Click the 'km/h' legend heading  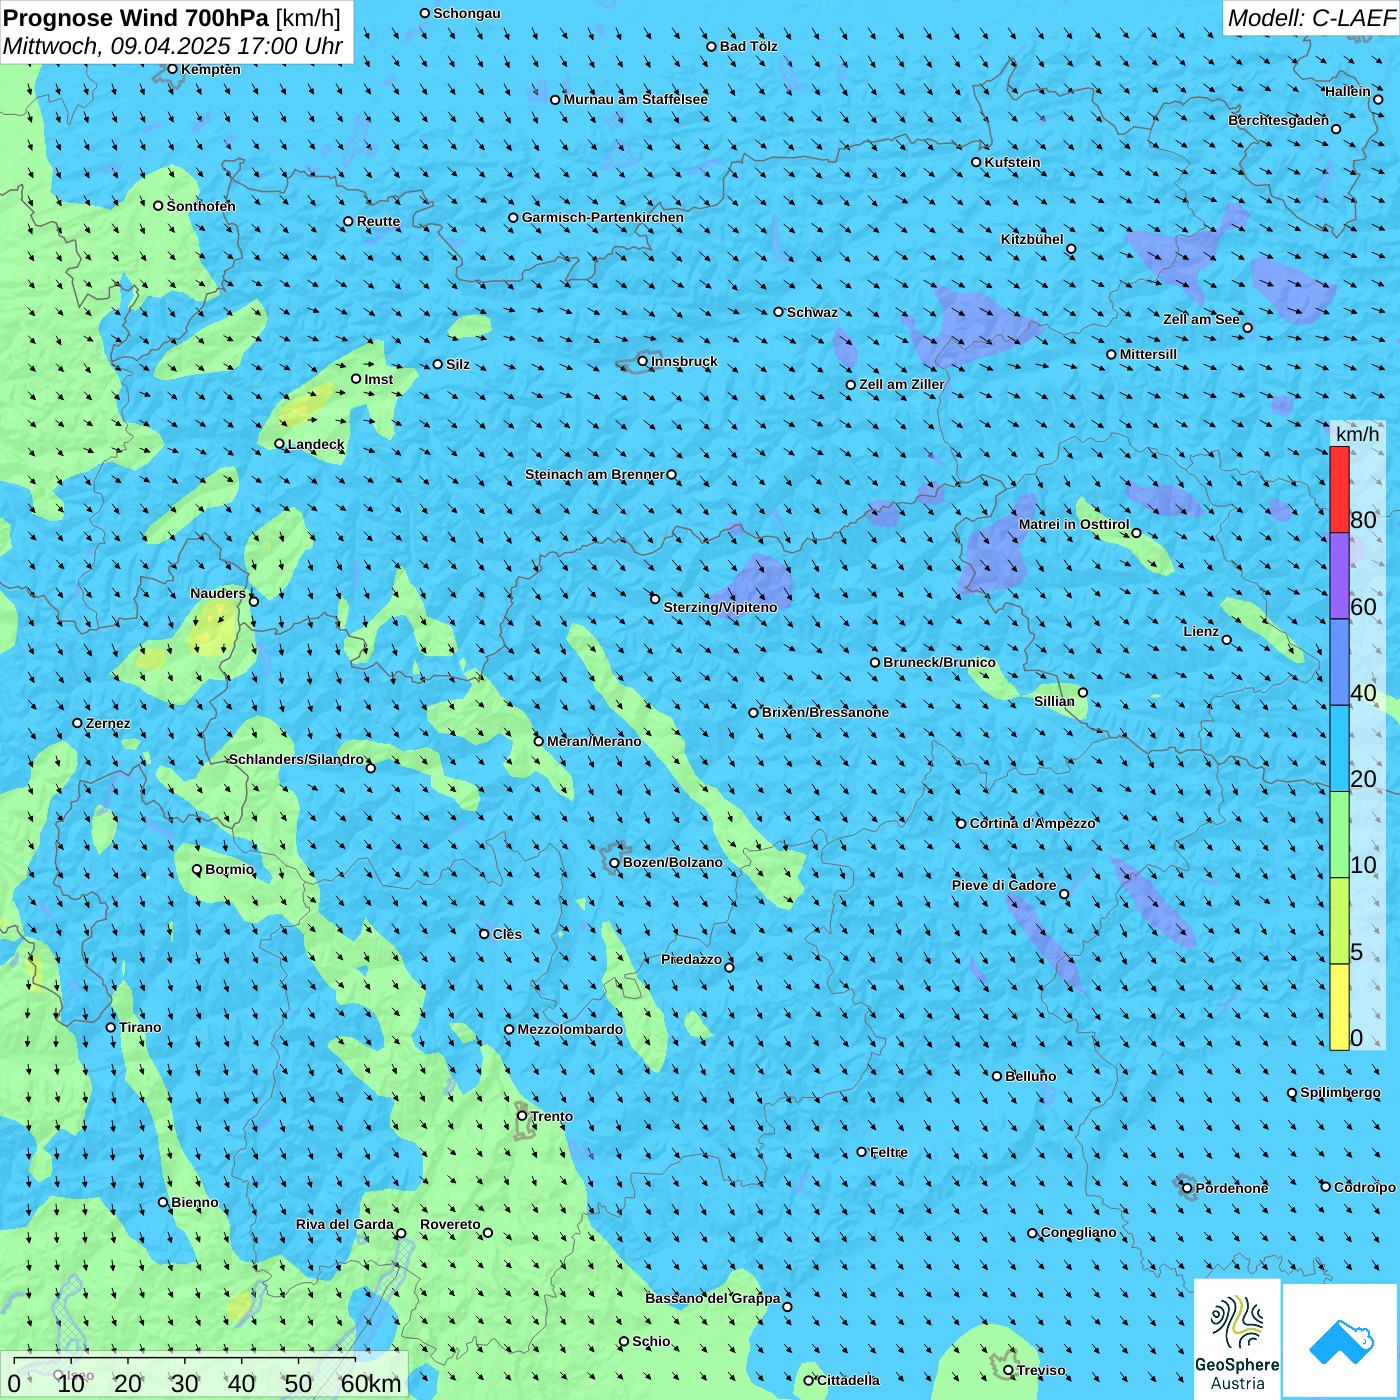click(1357, 434)
